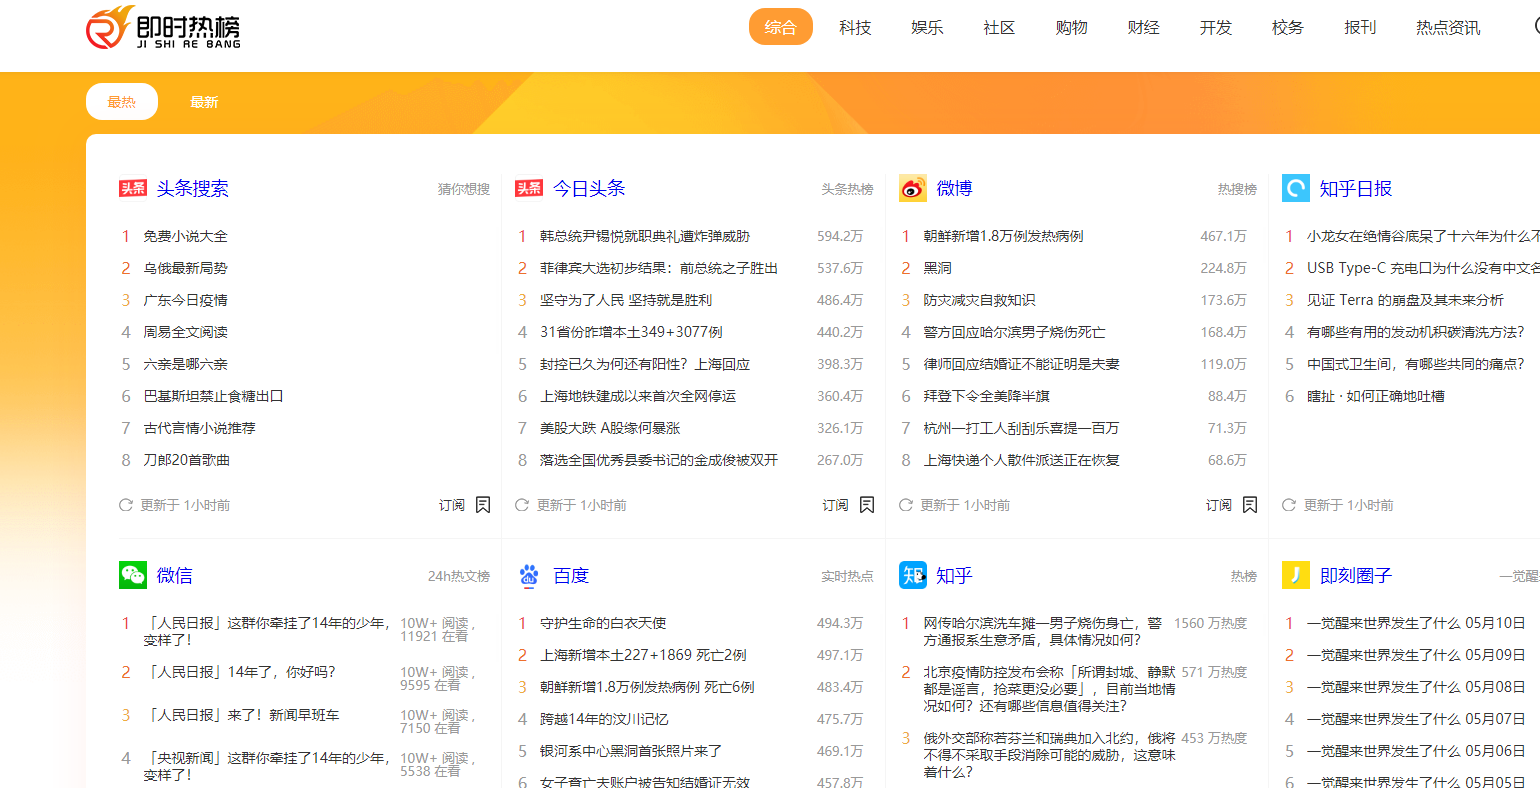Open 跨越14年的汶川记忆 entry
The width and height of the screenshot is (1540, 788).
click(x=604, y=719)
